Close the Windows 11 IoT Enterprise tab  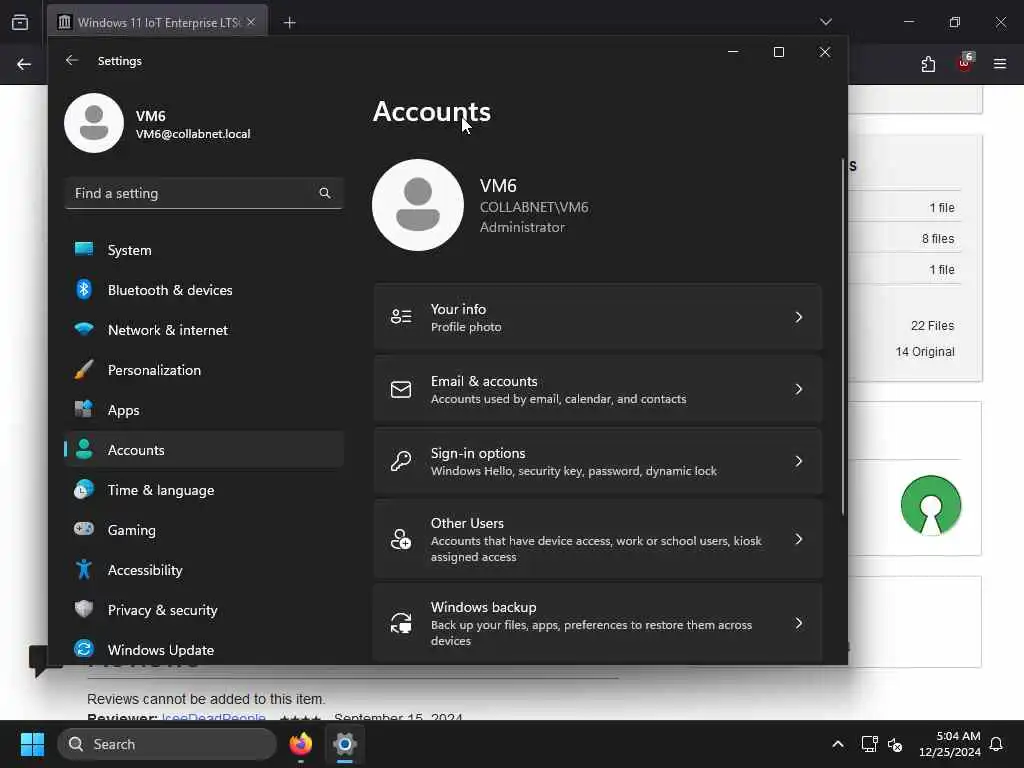click(x=251, y=22)
